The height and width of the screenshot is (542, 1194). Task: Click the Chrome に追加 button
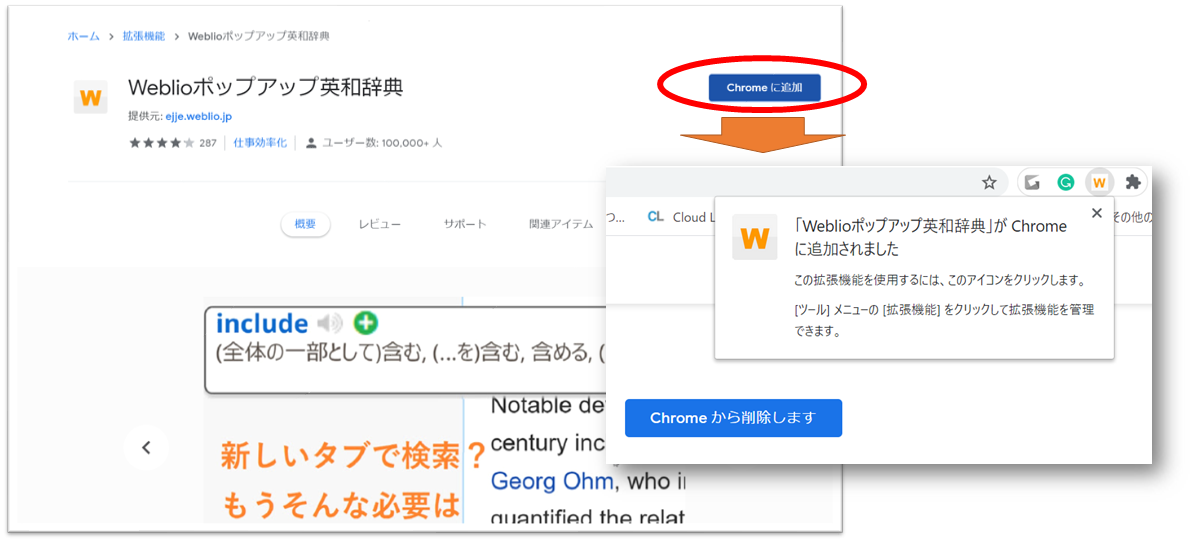(x=765, y=88)
